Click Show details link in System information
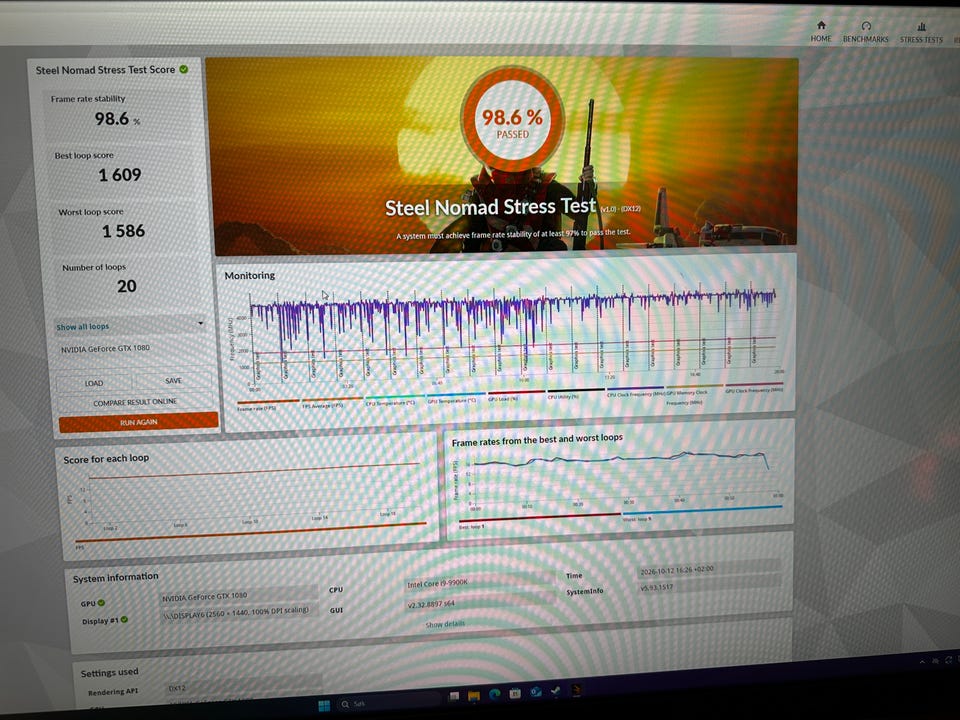This screenshot has height=720, width=960. (x=445, y=624)
